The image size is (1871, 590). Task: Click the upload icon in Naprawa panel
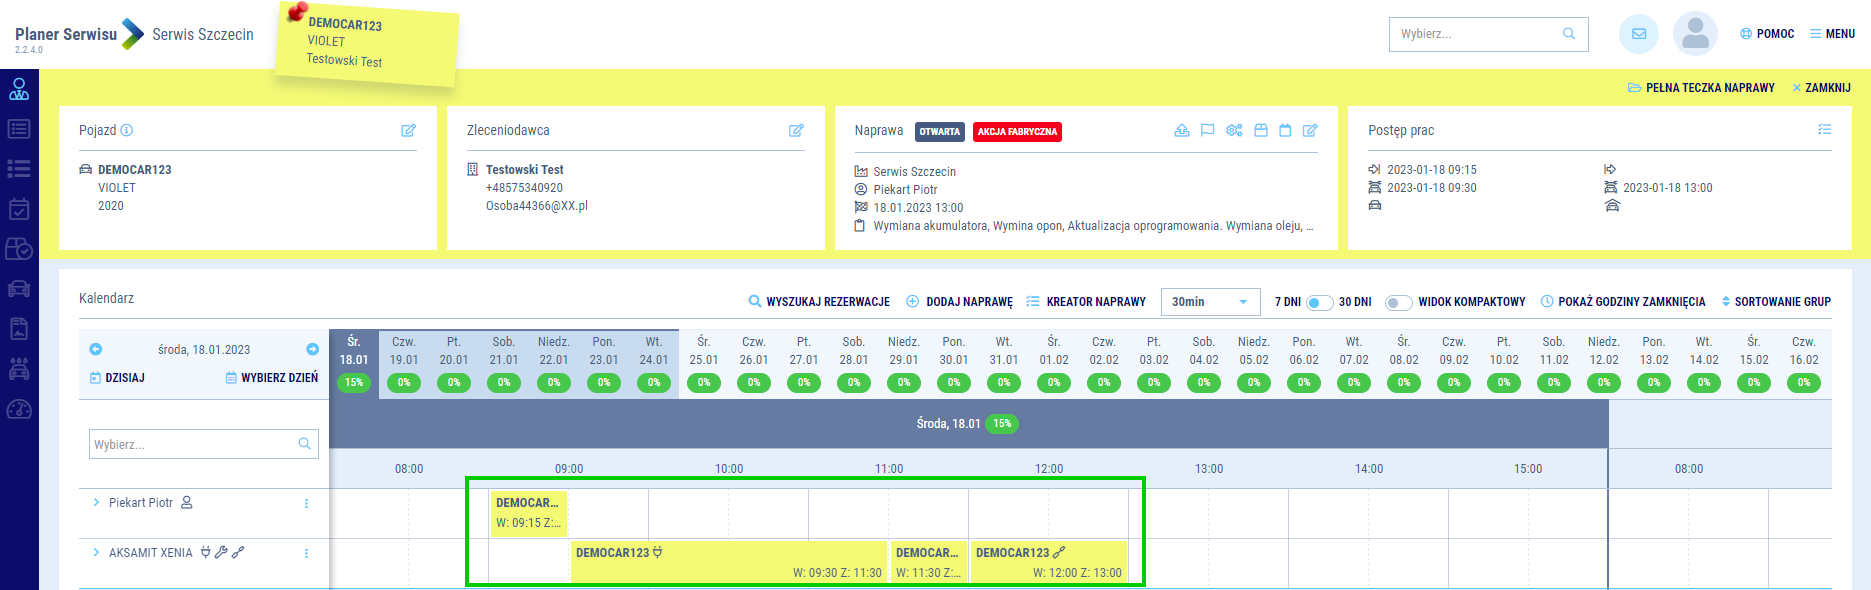click(x=1182, y=131)
